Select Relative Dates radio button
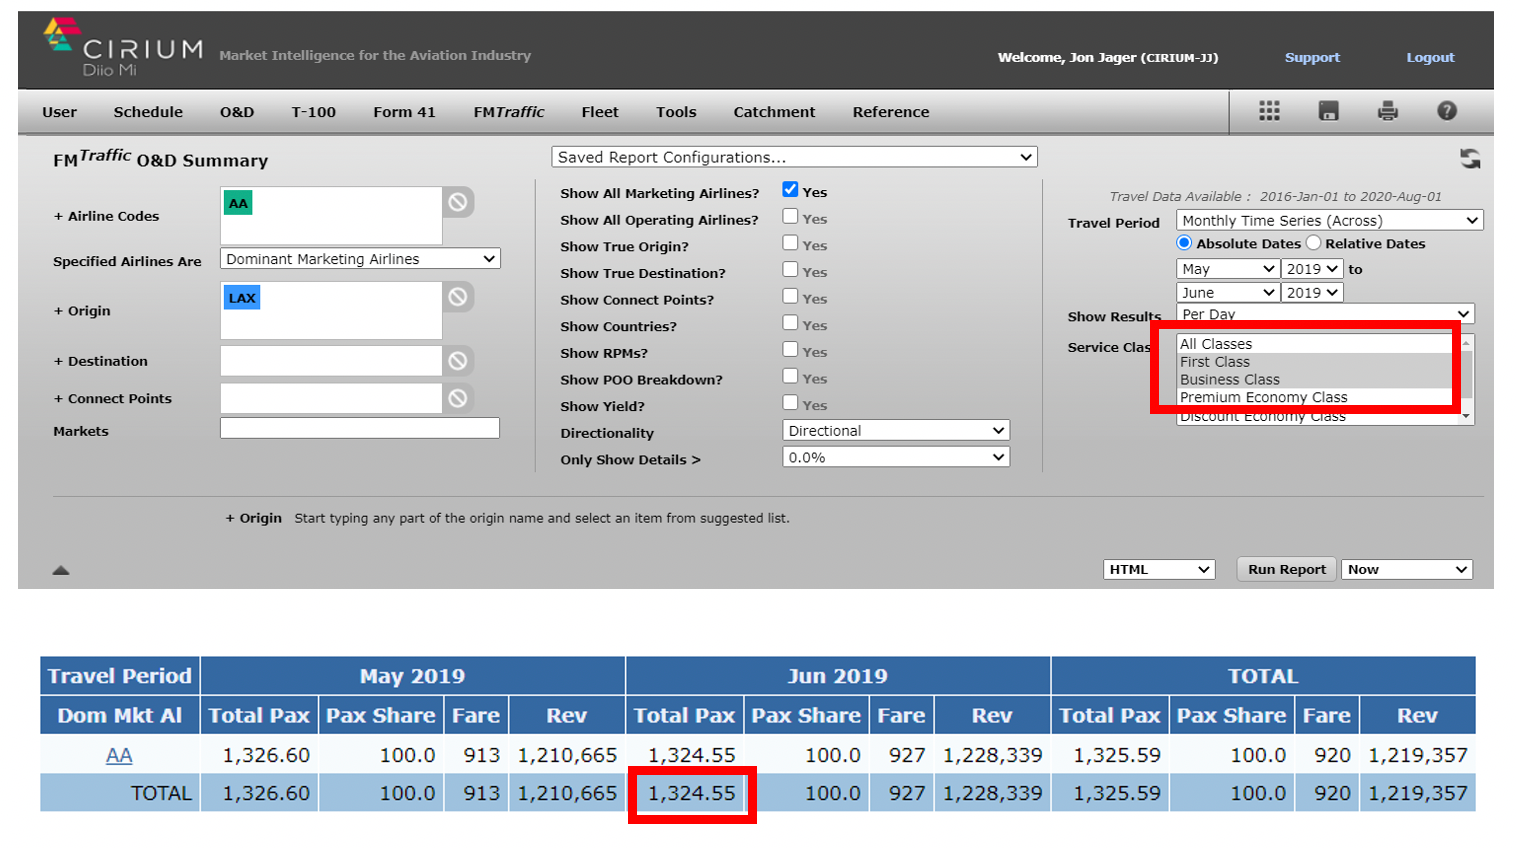The width and height of the screenshot is (1516, 848). [x=1313, y=243]
